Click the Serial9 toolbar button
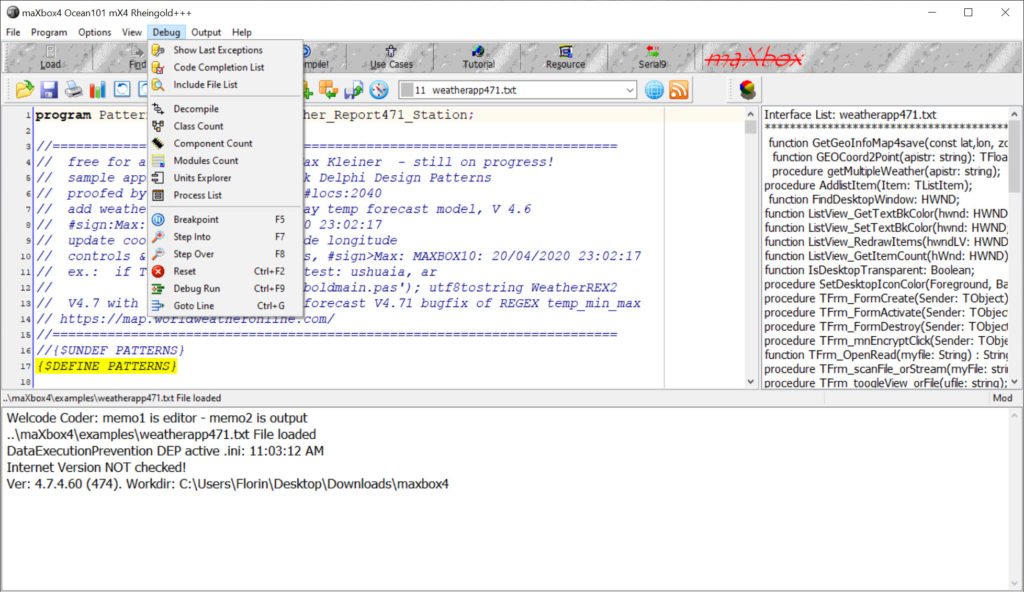The height and width of the screenshot is (592, 1024). pos(652,58)
